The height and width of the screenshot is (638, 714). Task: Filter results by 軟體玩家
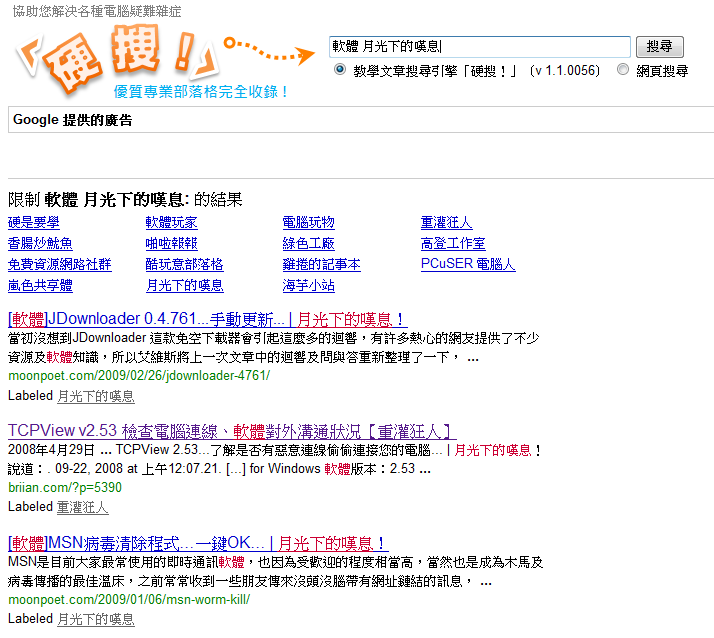tap(171, 223)
